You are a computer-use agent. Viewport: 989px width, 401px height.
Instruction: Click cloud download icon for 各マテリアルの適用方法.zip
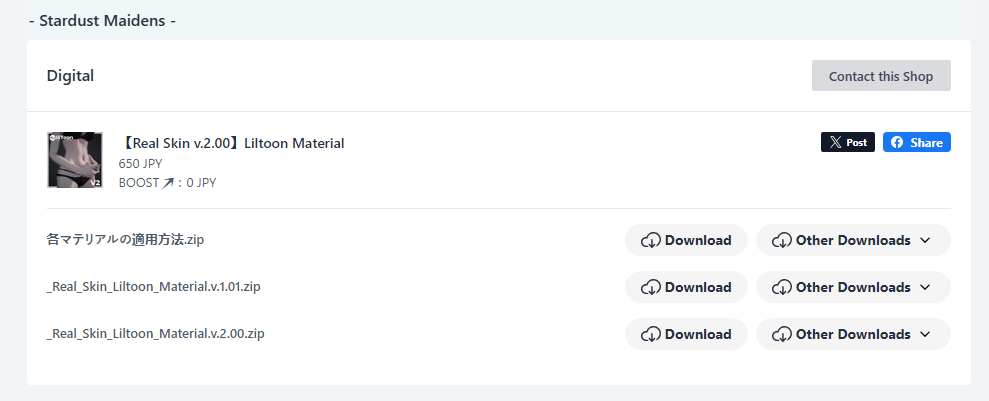tap(650, 240)
